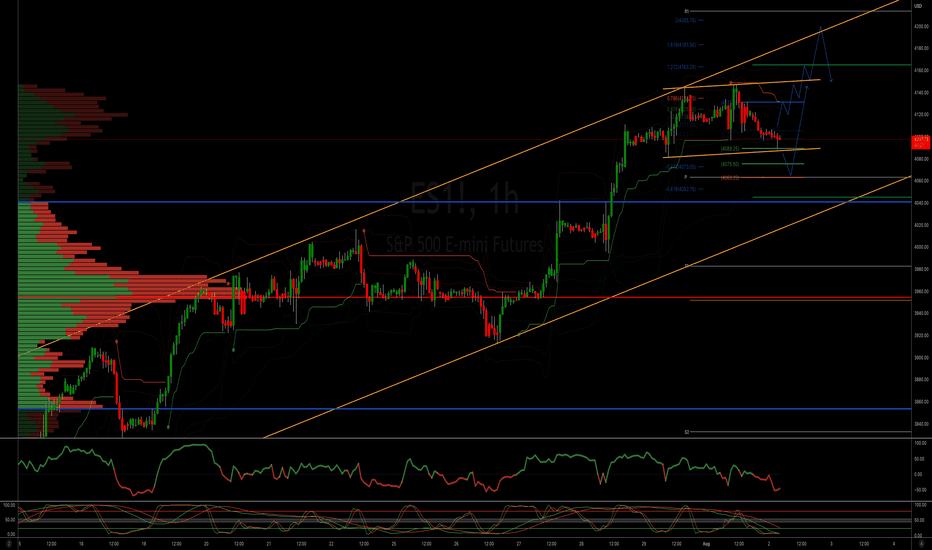
Task: Select the 4080.00 price axis label
Action: (922, 159)
